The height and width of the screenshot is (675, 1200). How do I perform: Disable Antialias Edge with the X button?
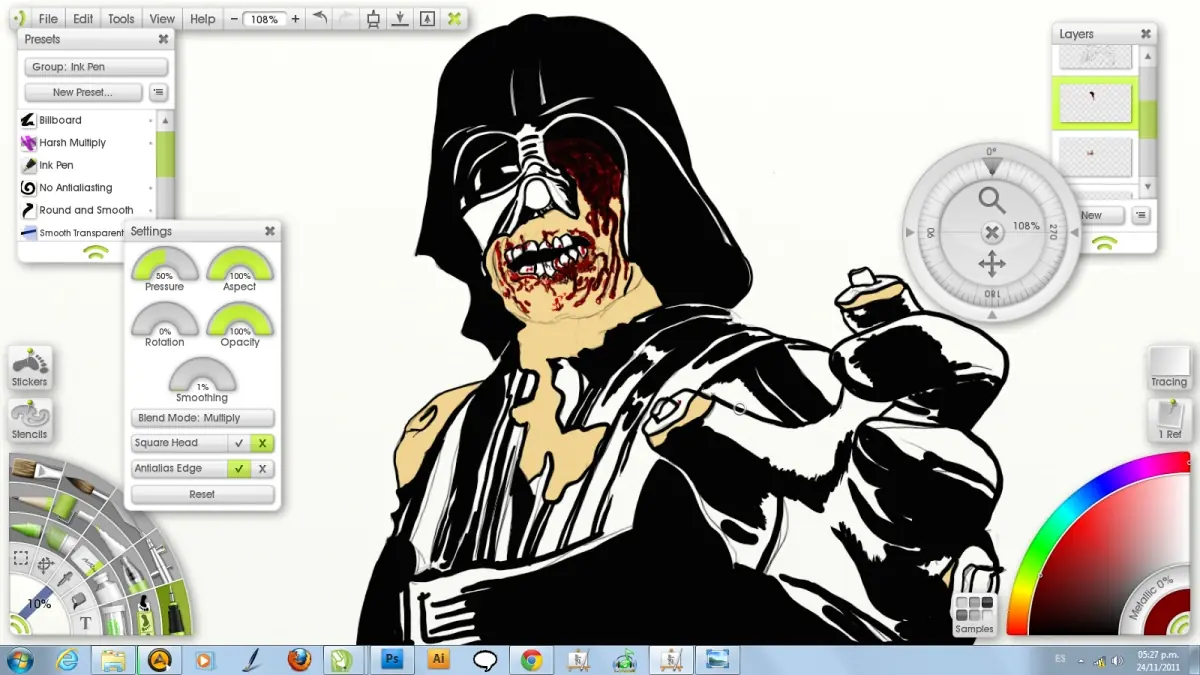pos(262,468)
